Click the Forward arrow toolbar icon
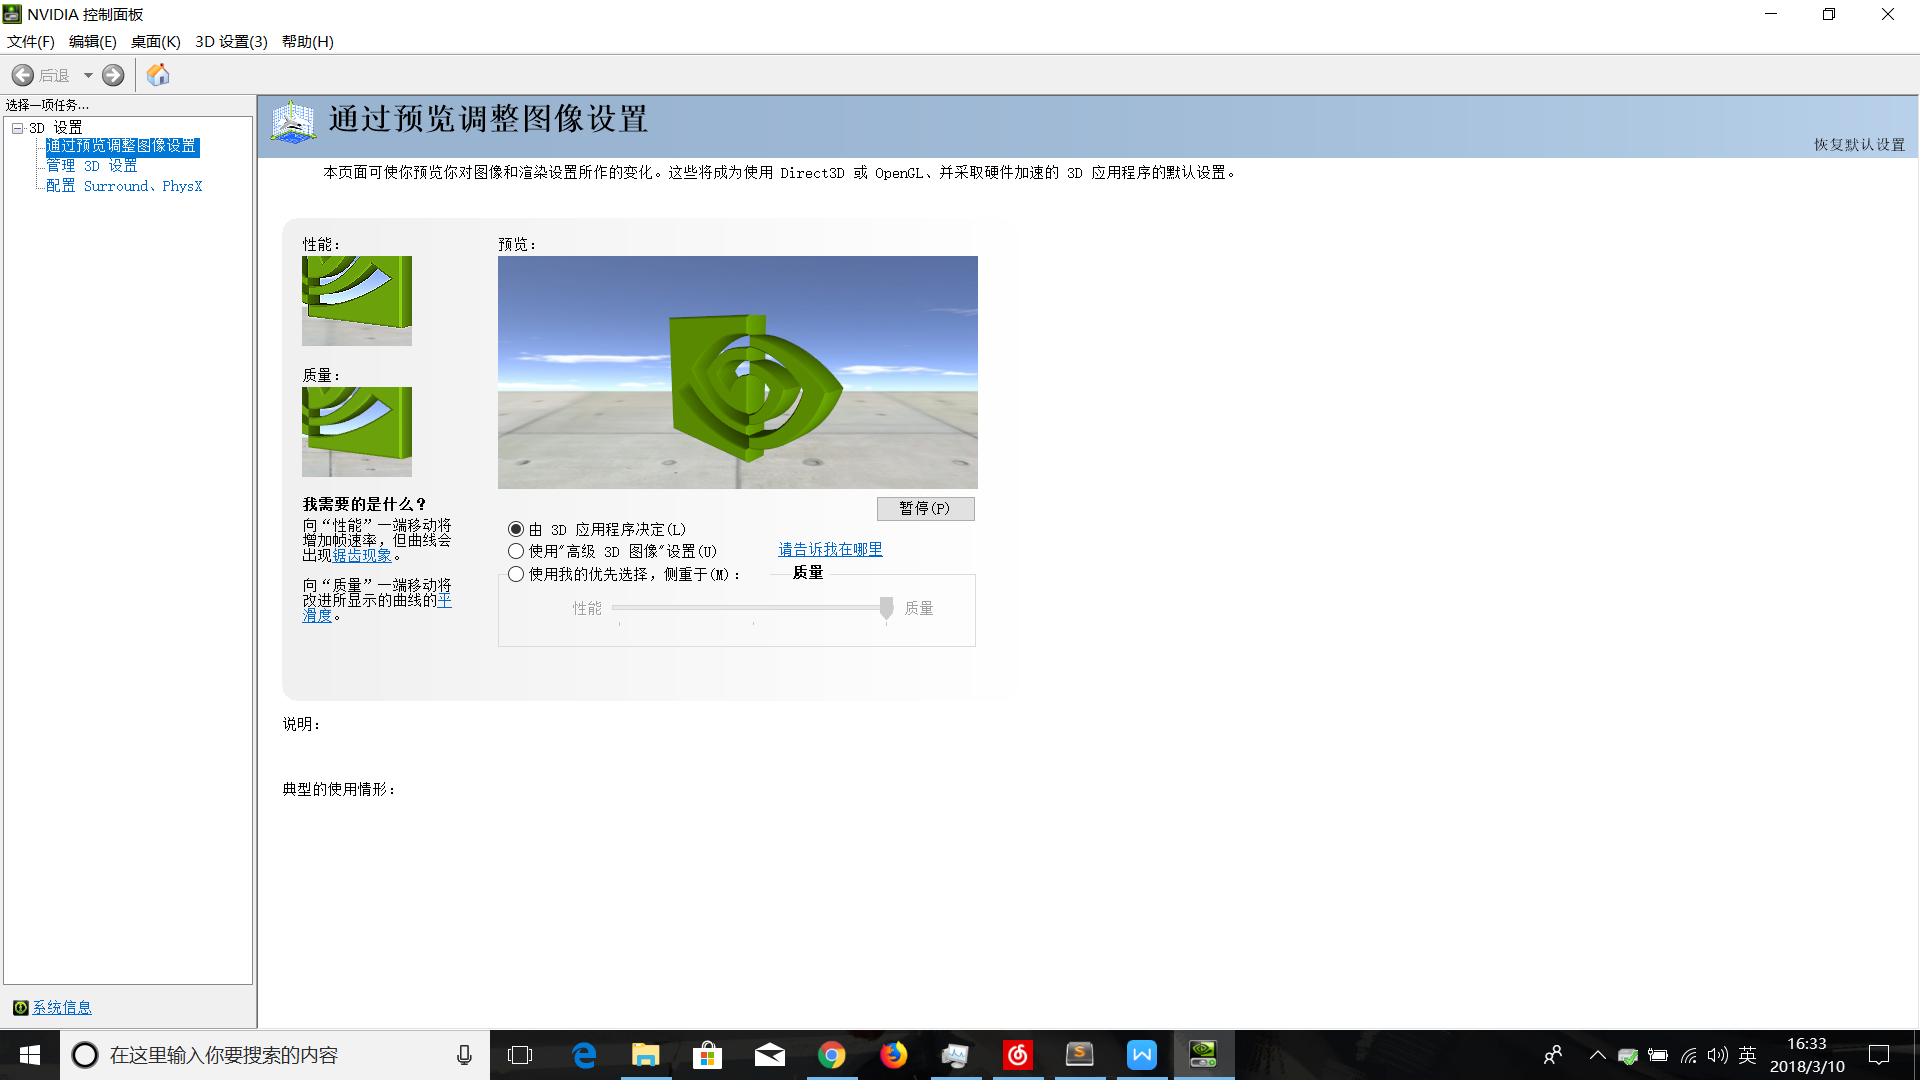1920x1080 pixels. click(x=113, y=75)
